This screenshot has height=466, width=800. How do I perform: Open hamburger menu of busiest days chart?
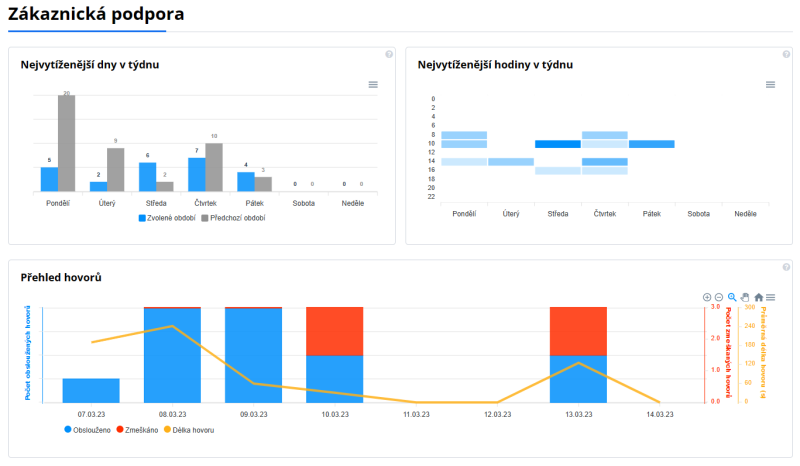[373, 85]
